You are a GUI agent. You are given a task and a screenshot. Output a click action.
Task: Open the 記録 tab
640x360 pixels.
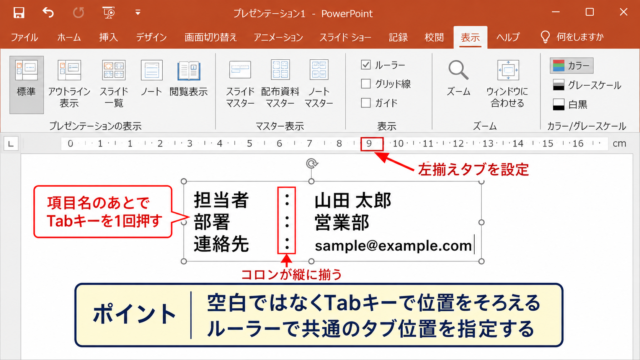tap(398, 38)
